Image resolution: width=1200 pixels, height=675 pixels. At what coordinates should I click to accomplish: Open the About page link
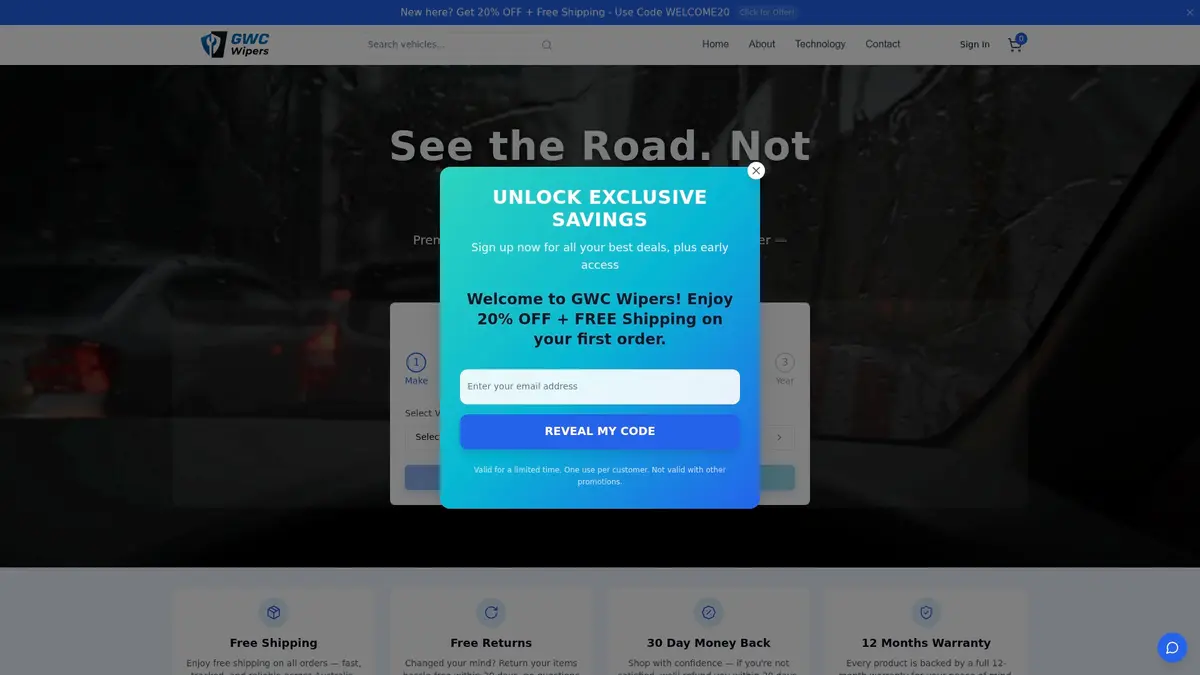[x=762, y=44]
